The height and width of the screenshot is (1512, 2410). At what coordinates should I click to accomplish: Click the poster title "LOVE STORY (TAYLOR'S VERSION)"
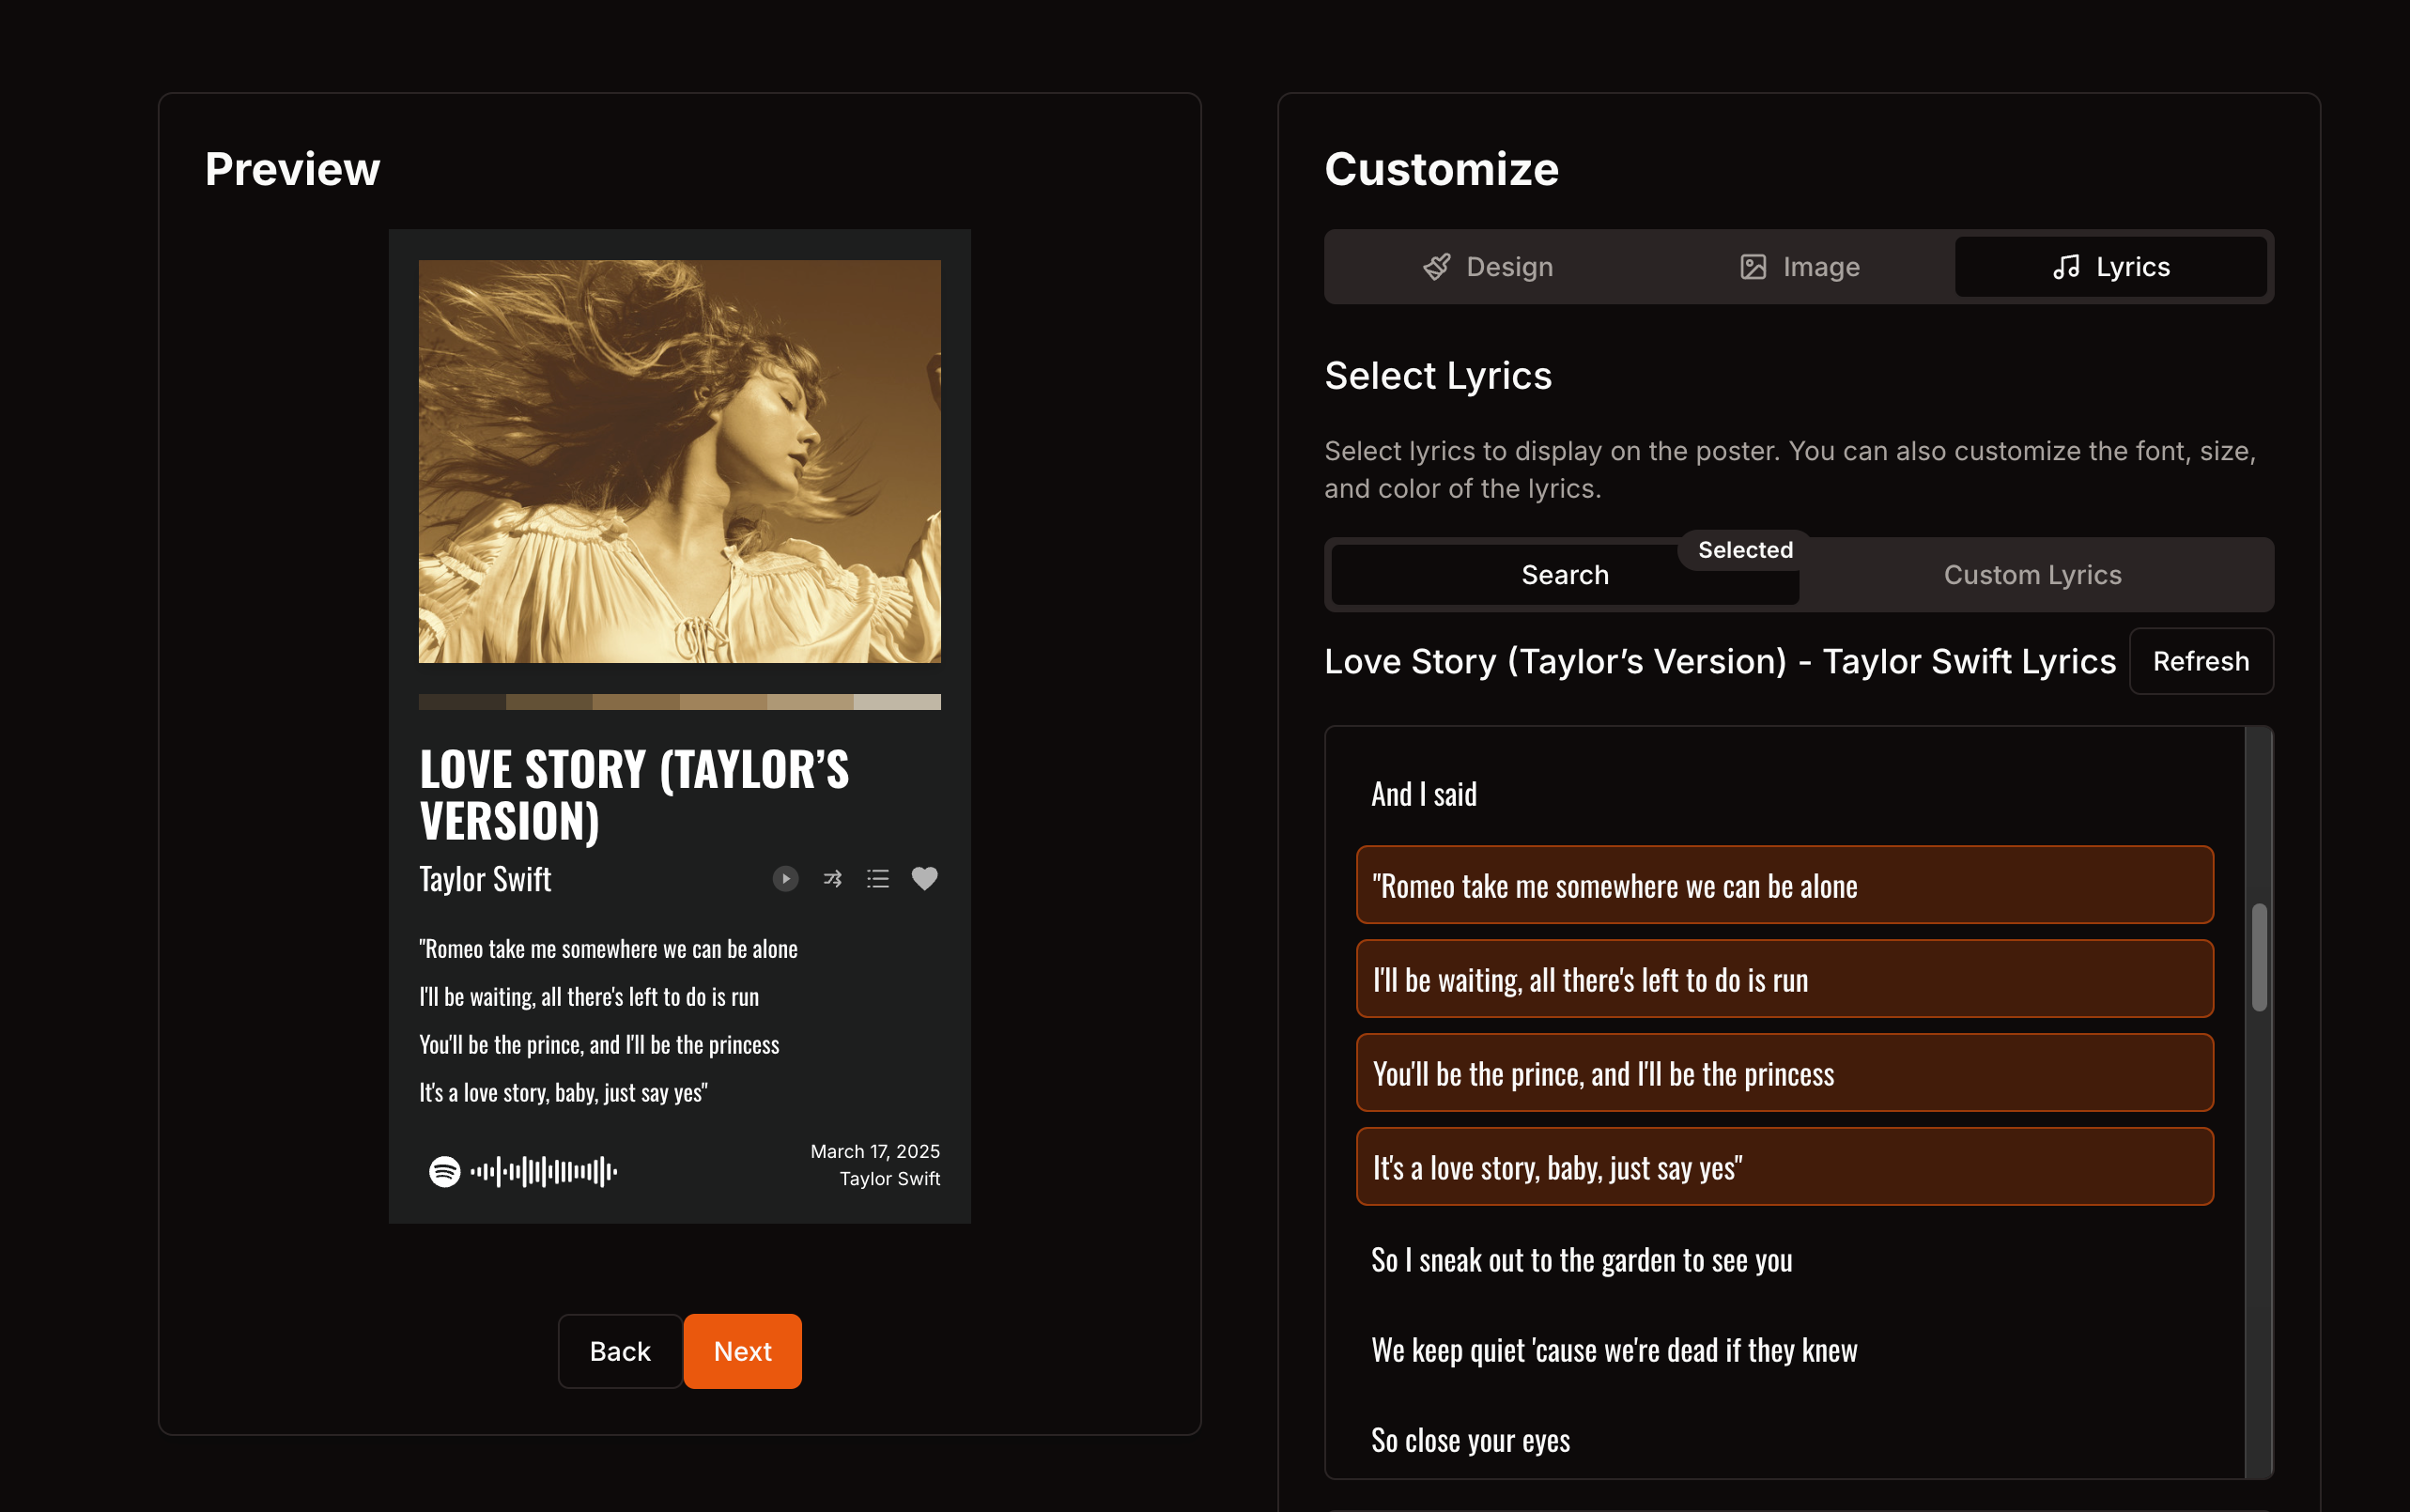(634, 795)
